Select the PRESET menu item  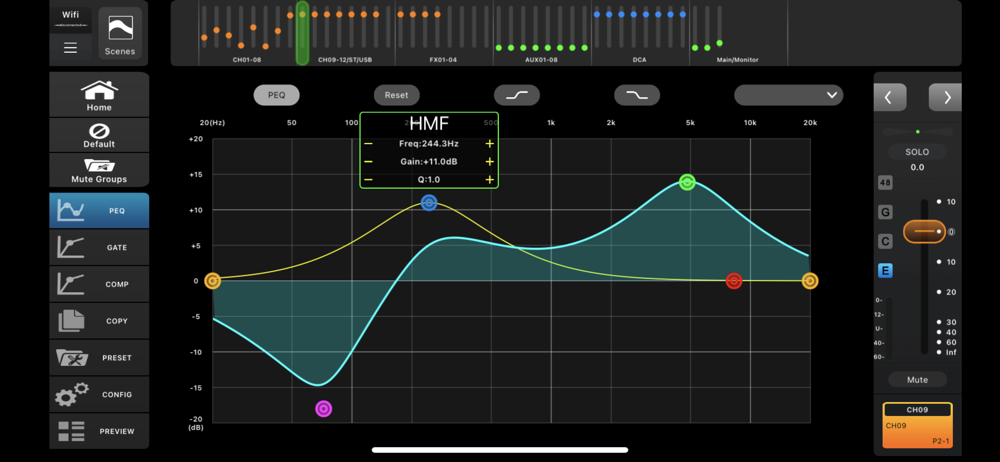(x=99, y=357)
